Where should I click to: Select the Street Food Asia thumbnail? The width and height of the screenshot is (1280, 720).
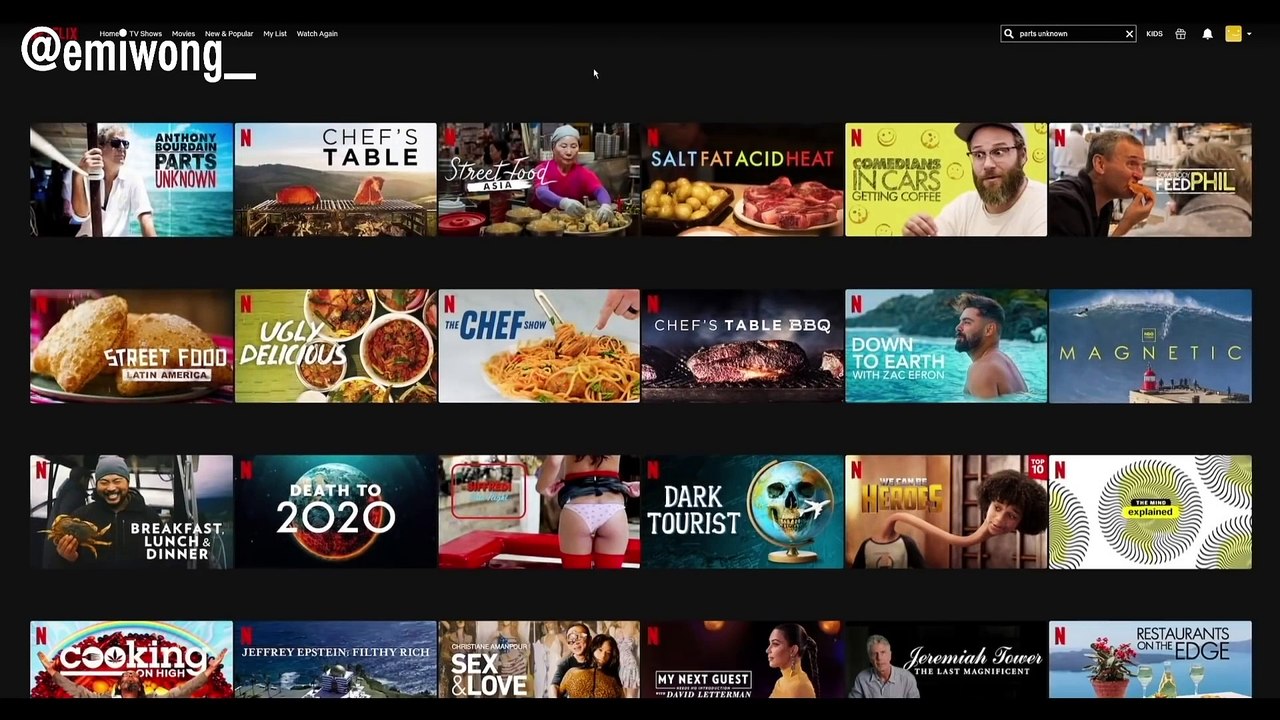pyautogui.click(x=539, y=180)
